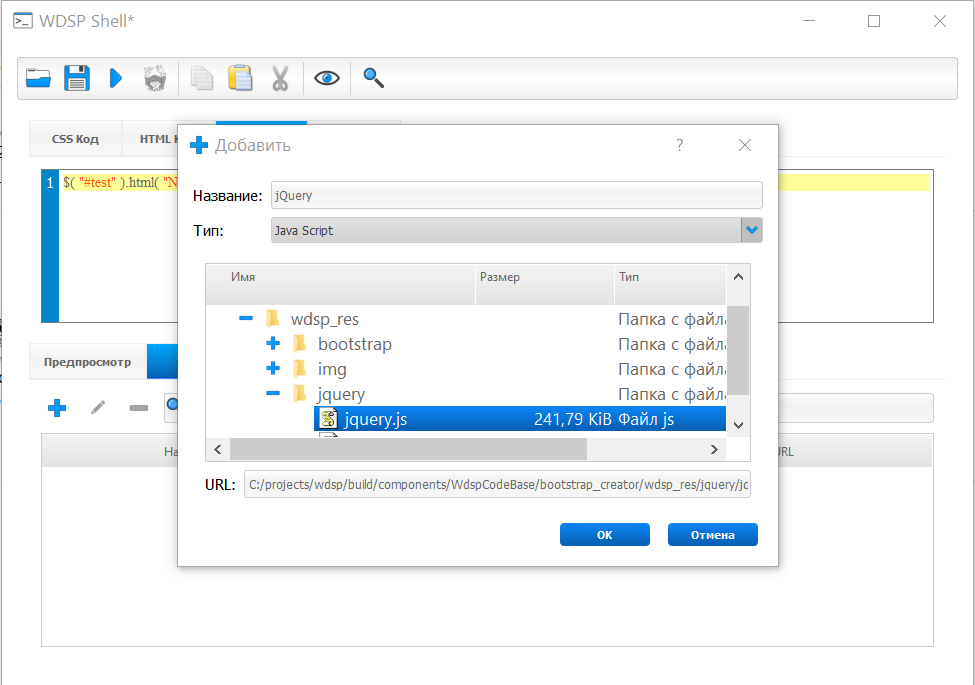Click the grayed masked-face toolbar icon
The width and height of the screenshot is (975, 685).
tap(155, 78)
